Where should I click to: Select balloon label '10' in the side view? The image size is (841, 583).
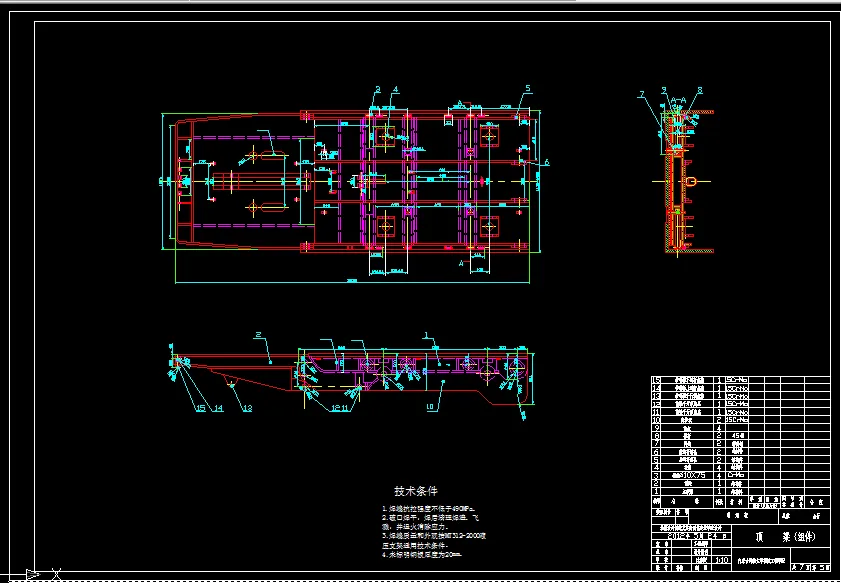(430, 407)
